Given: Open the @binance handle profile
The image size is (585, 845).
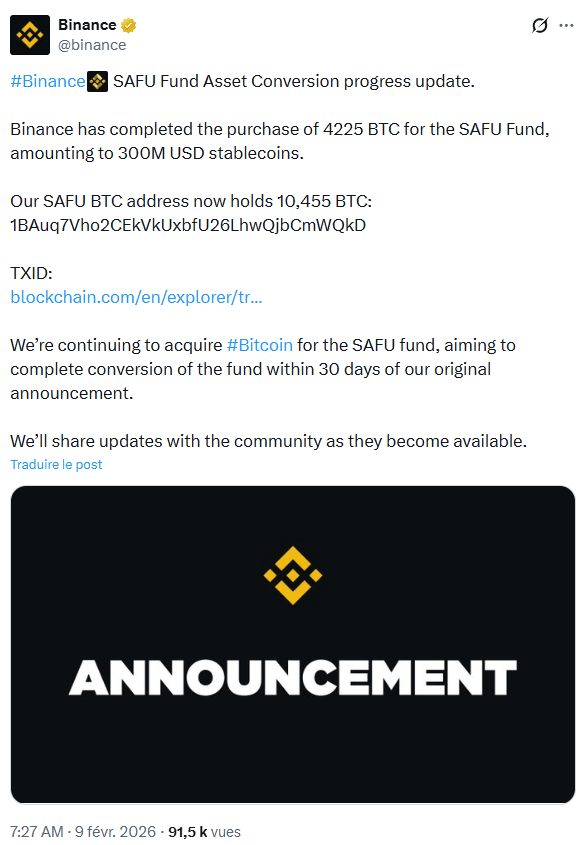Looking at the screenshot, I should point(91,44).
